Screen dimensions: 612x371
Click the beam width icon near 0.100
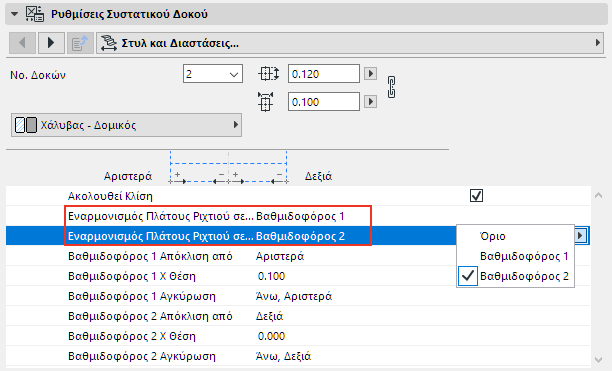(265, 102)
